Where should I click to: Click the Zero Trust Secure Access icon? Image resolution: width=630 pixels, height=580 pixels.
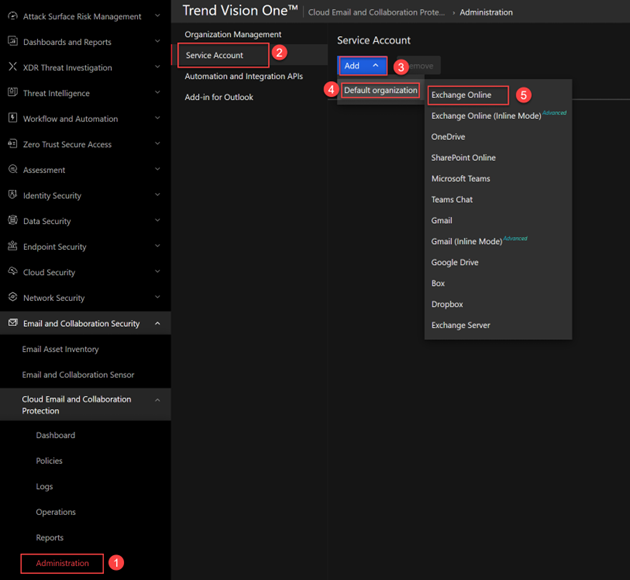(13, 143)
